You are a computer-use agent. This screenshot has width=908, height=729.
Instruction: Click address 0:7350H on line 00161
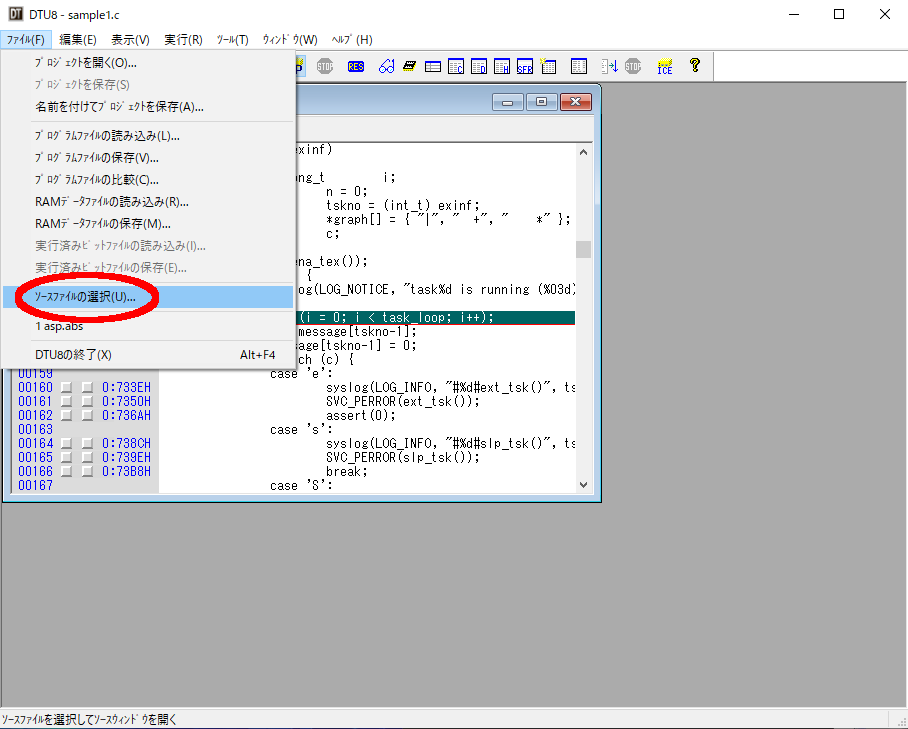point(126,401)
